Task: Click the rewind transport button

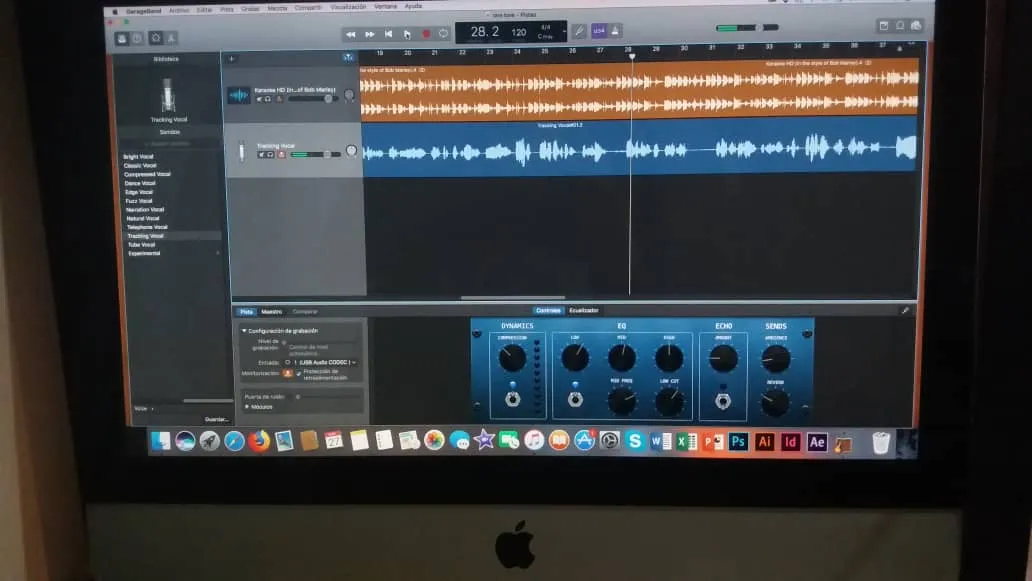Action: click(x=350, y=34)
